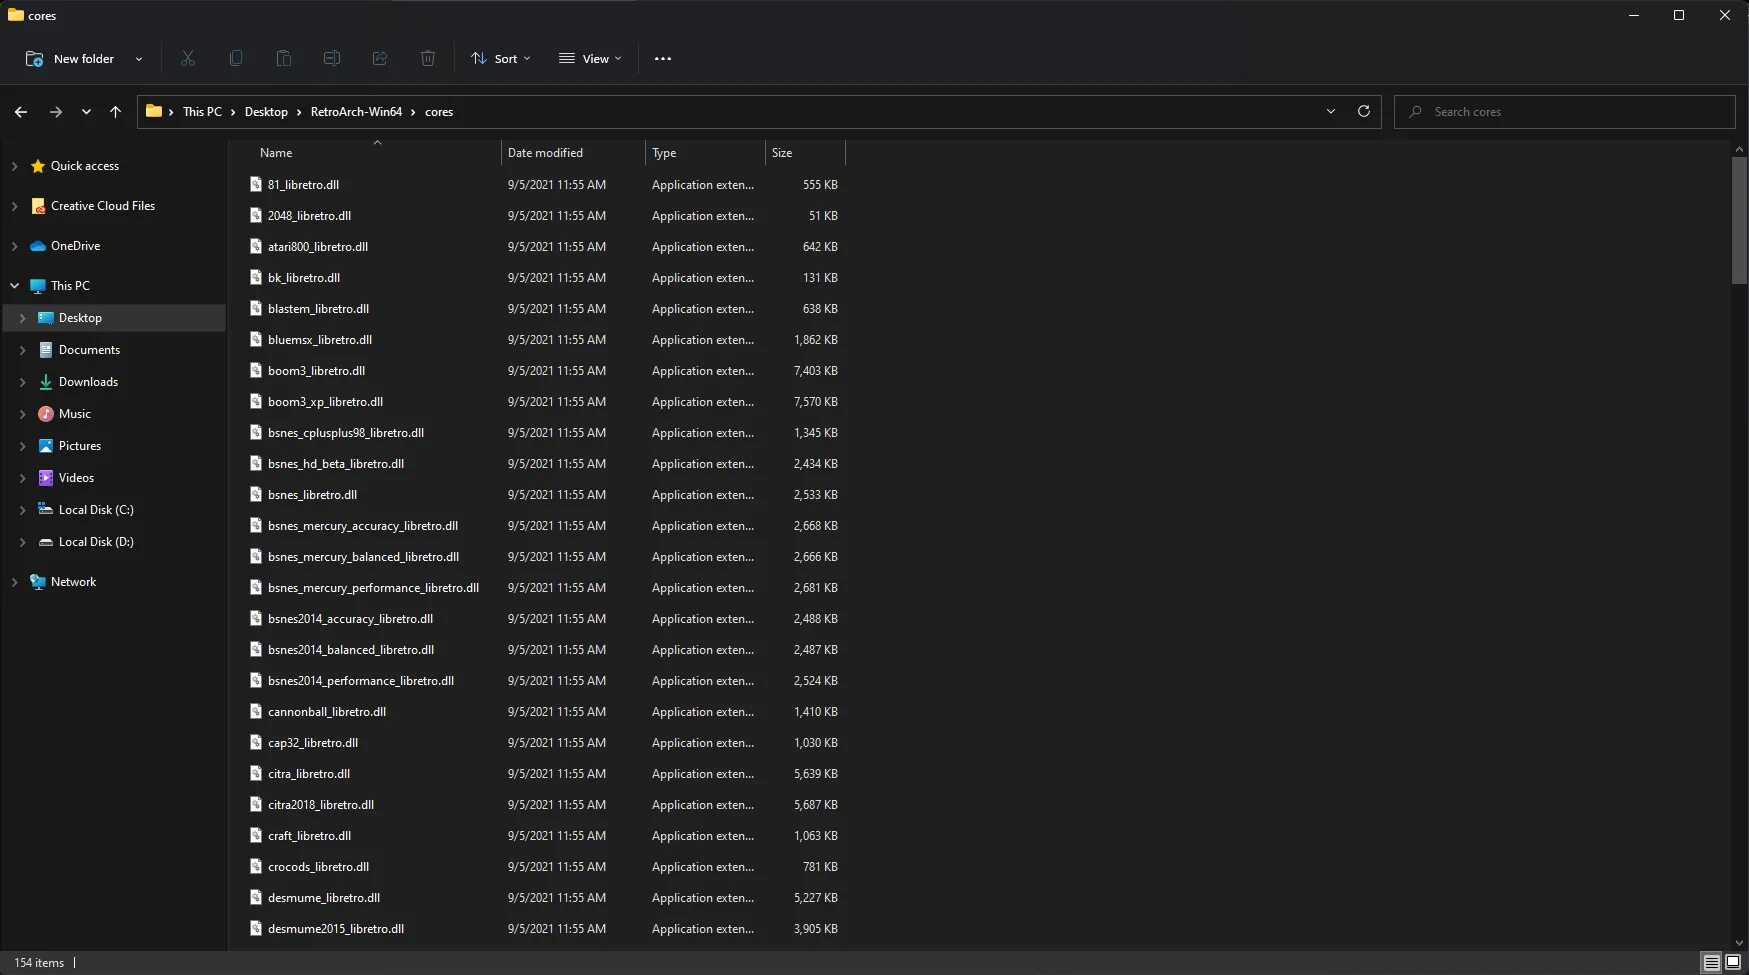Expand the Quick access tree node
Screen dimensions: 1749x975
(14, 166)
